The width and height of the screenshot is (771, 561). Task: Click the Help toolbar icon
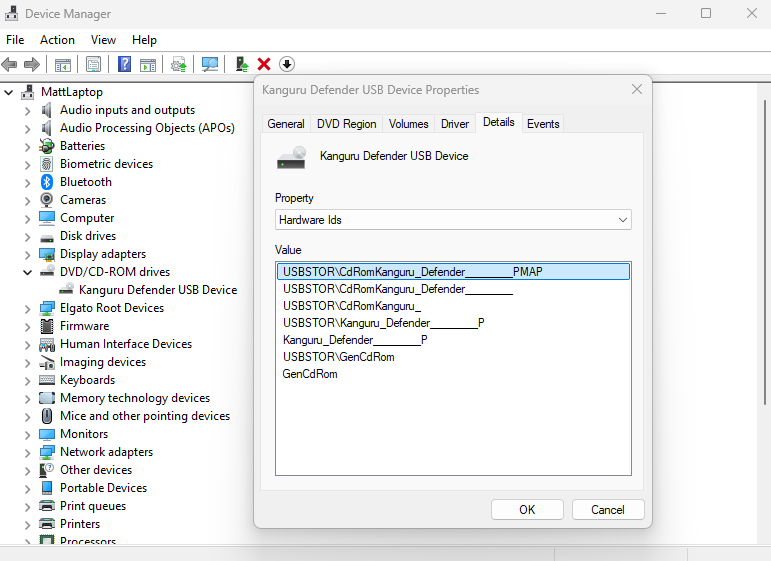coord(124,64)
